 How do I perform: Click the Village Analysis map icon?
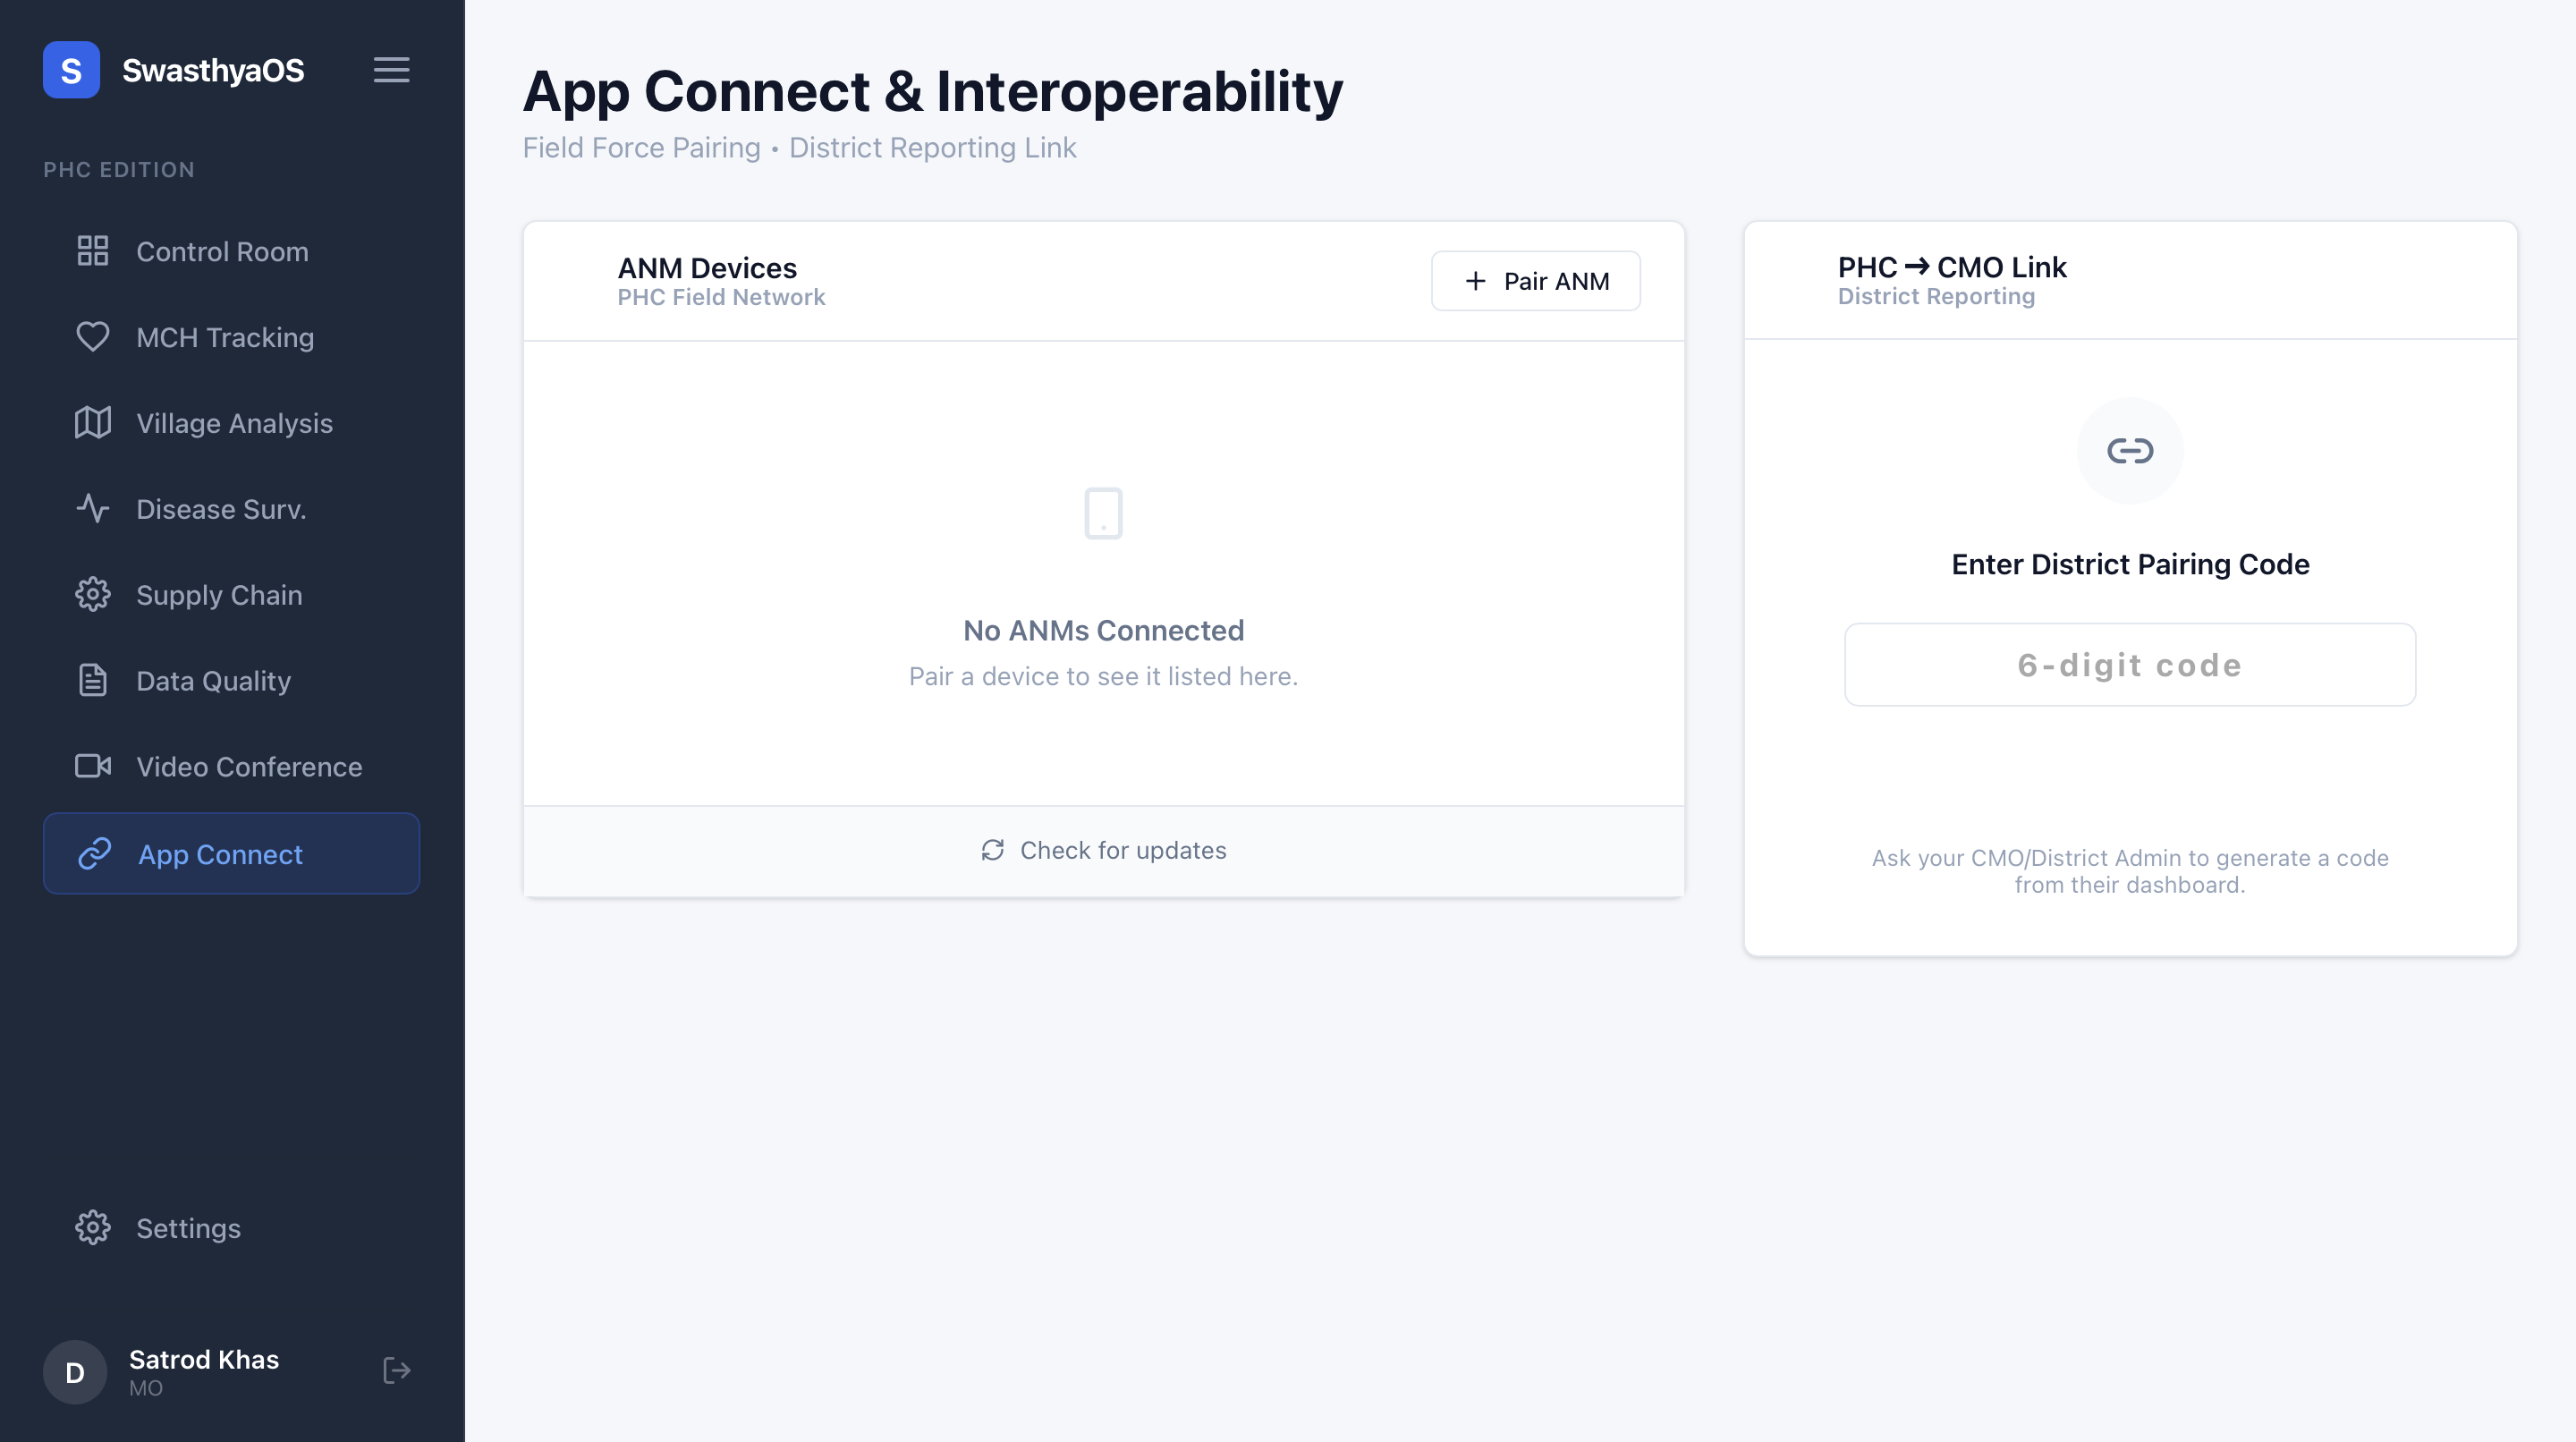coord(93,423)
